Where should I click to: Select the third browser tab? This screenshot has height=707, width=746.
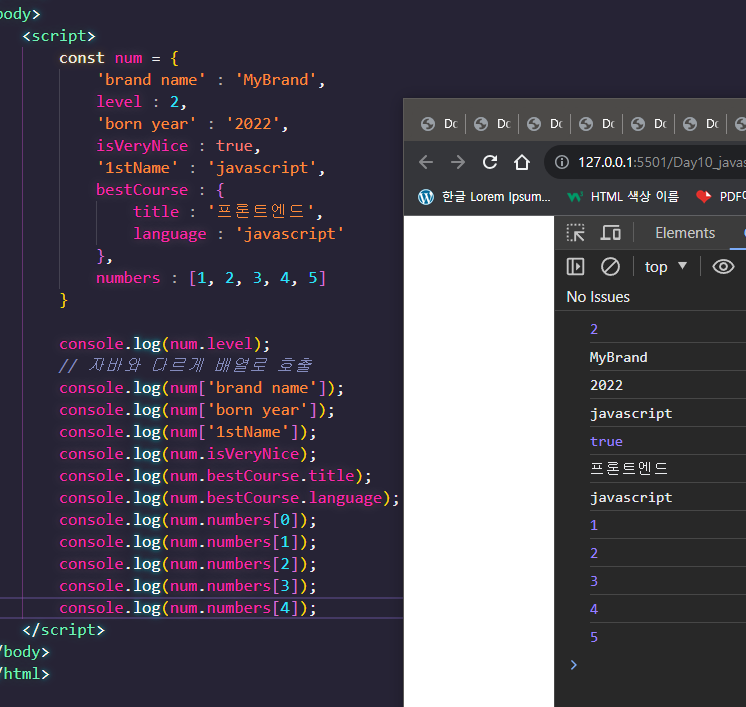(545, 124)
